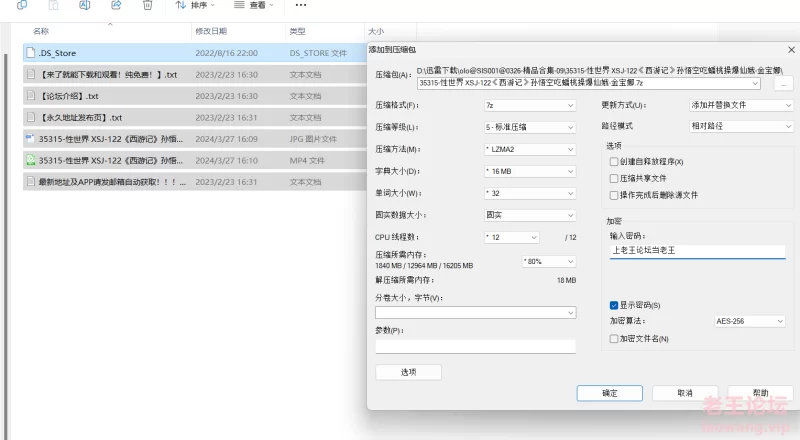This screenshot has width=800, height=440.
Task: Click the 确定 button
Action: tap(609, 393)
